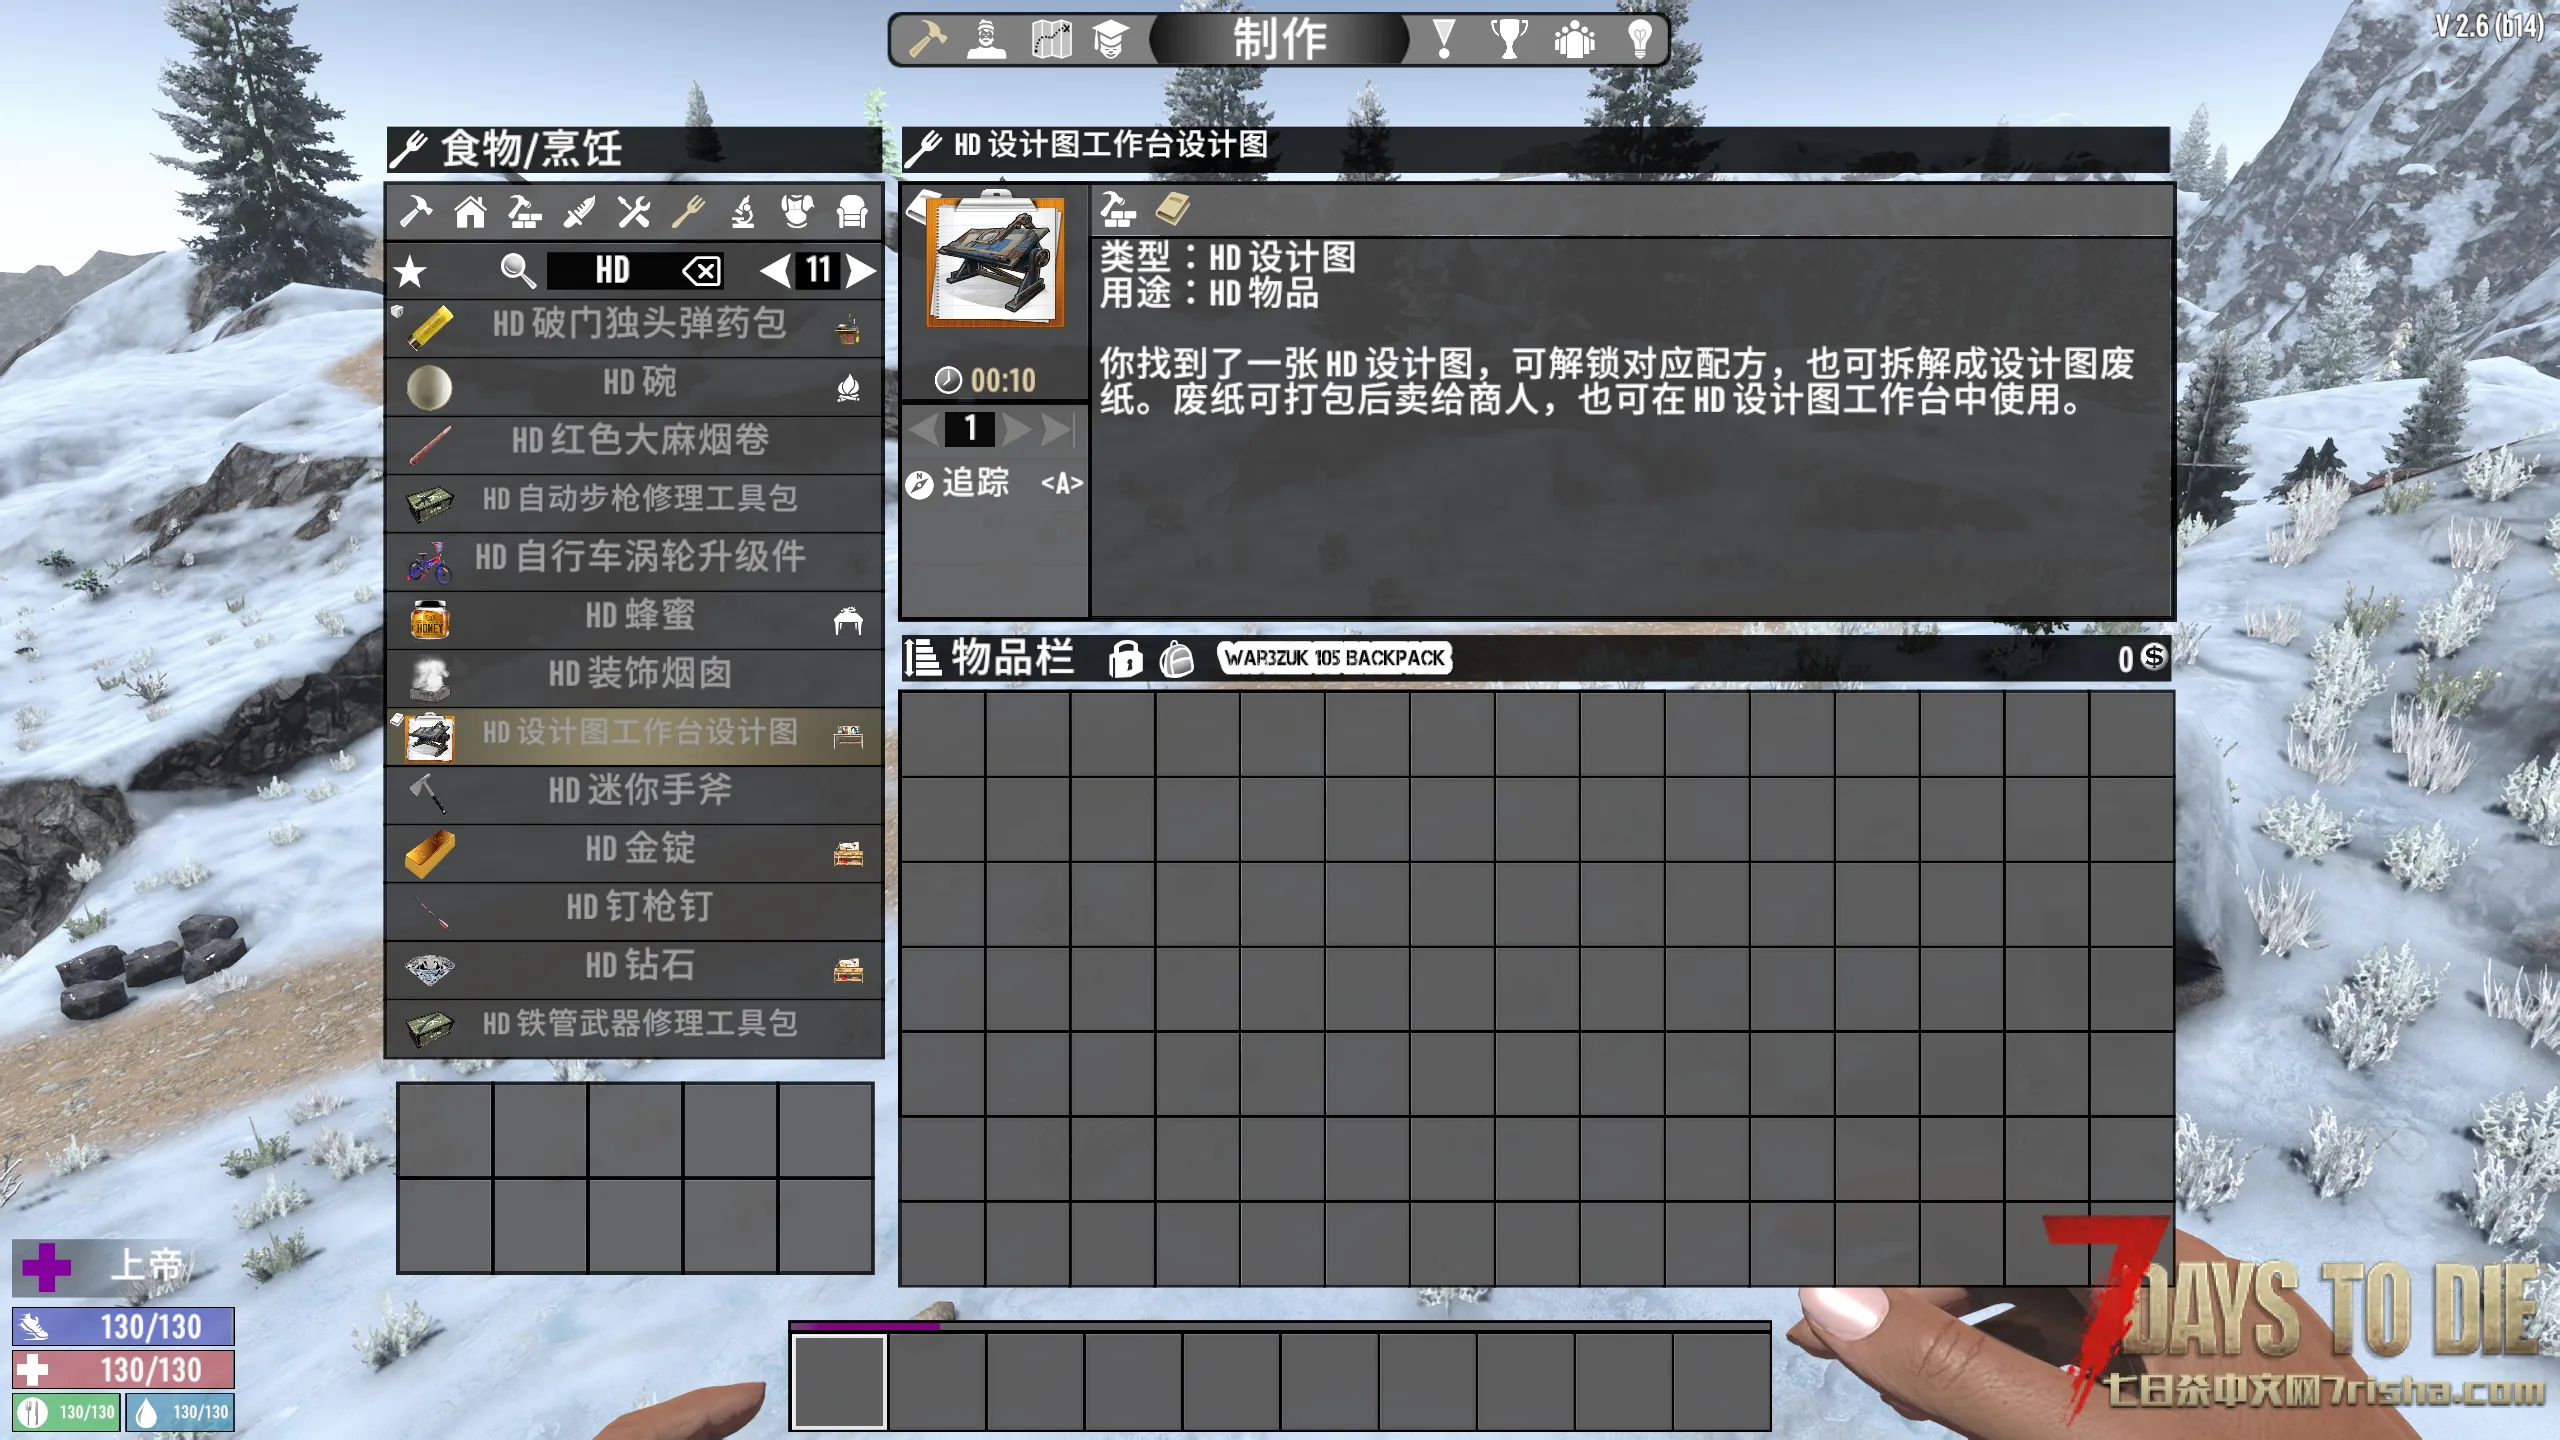Select recipe HD 红色大麻烟卷

(635, 444)
